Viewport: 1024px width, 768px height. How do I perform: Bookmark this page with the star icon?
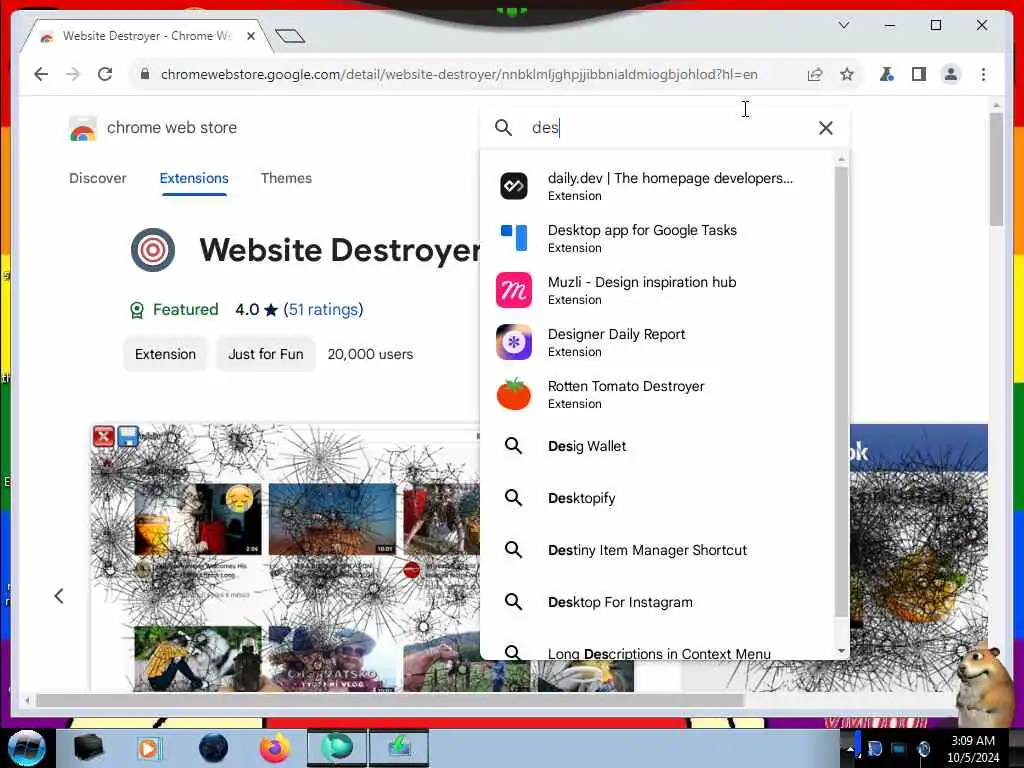(847, 74)
